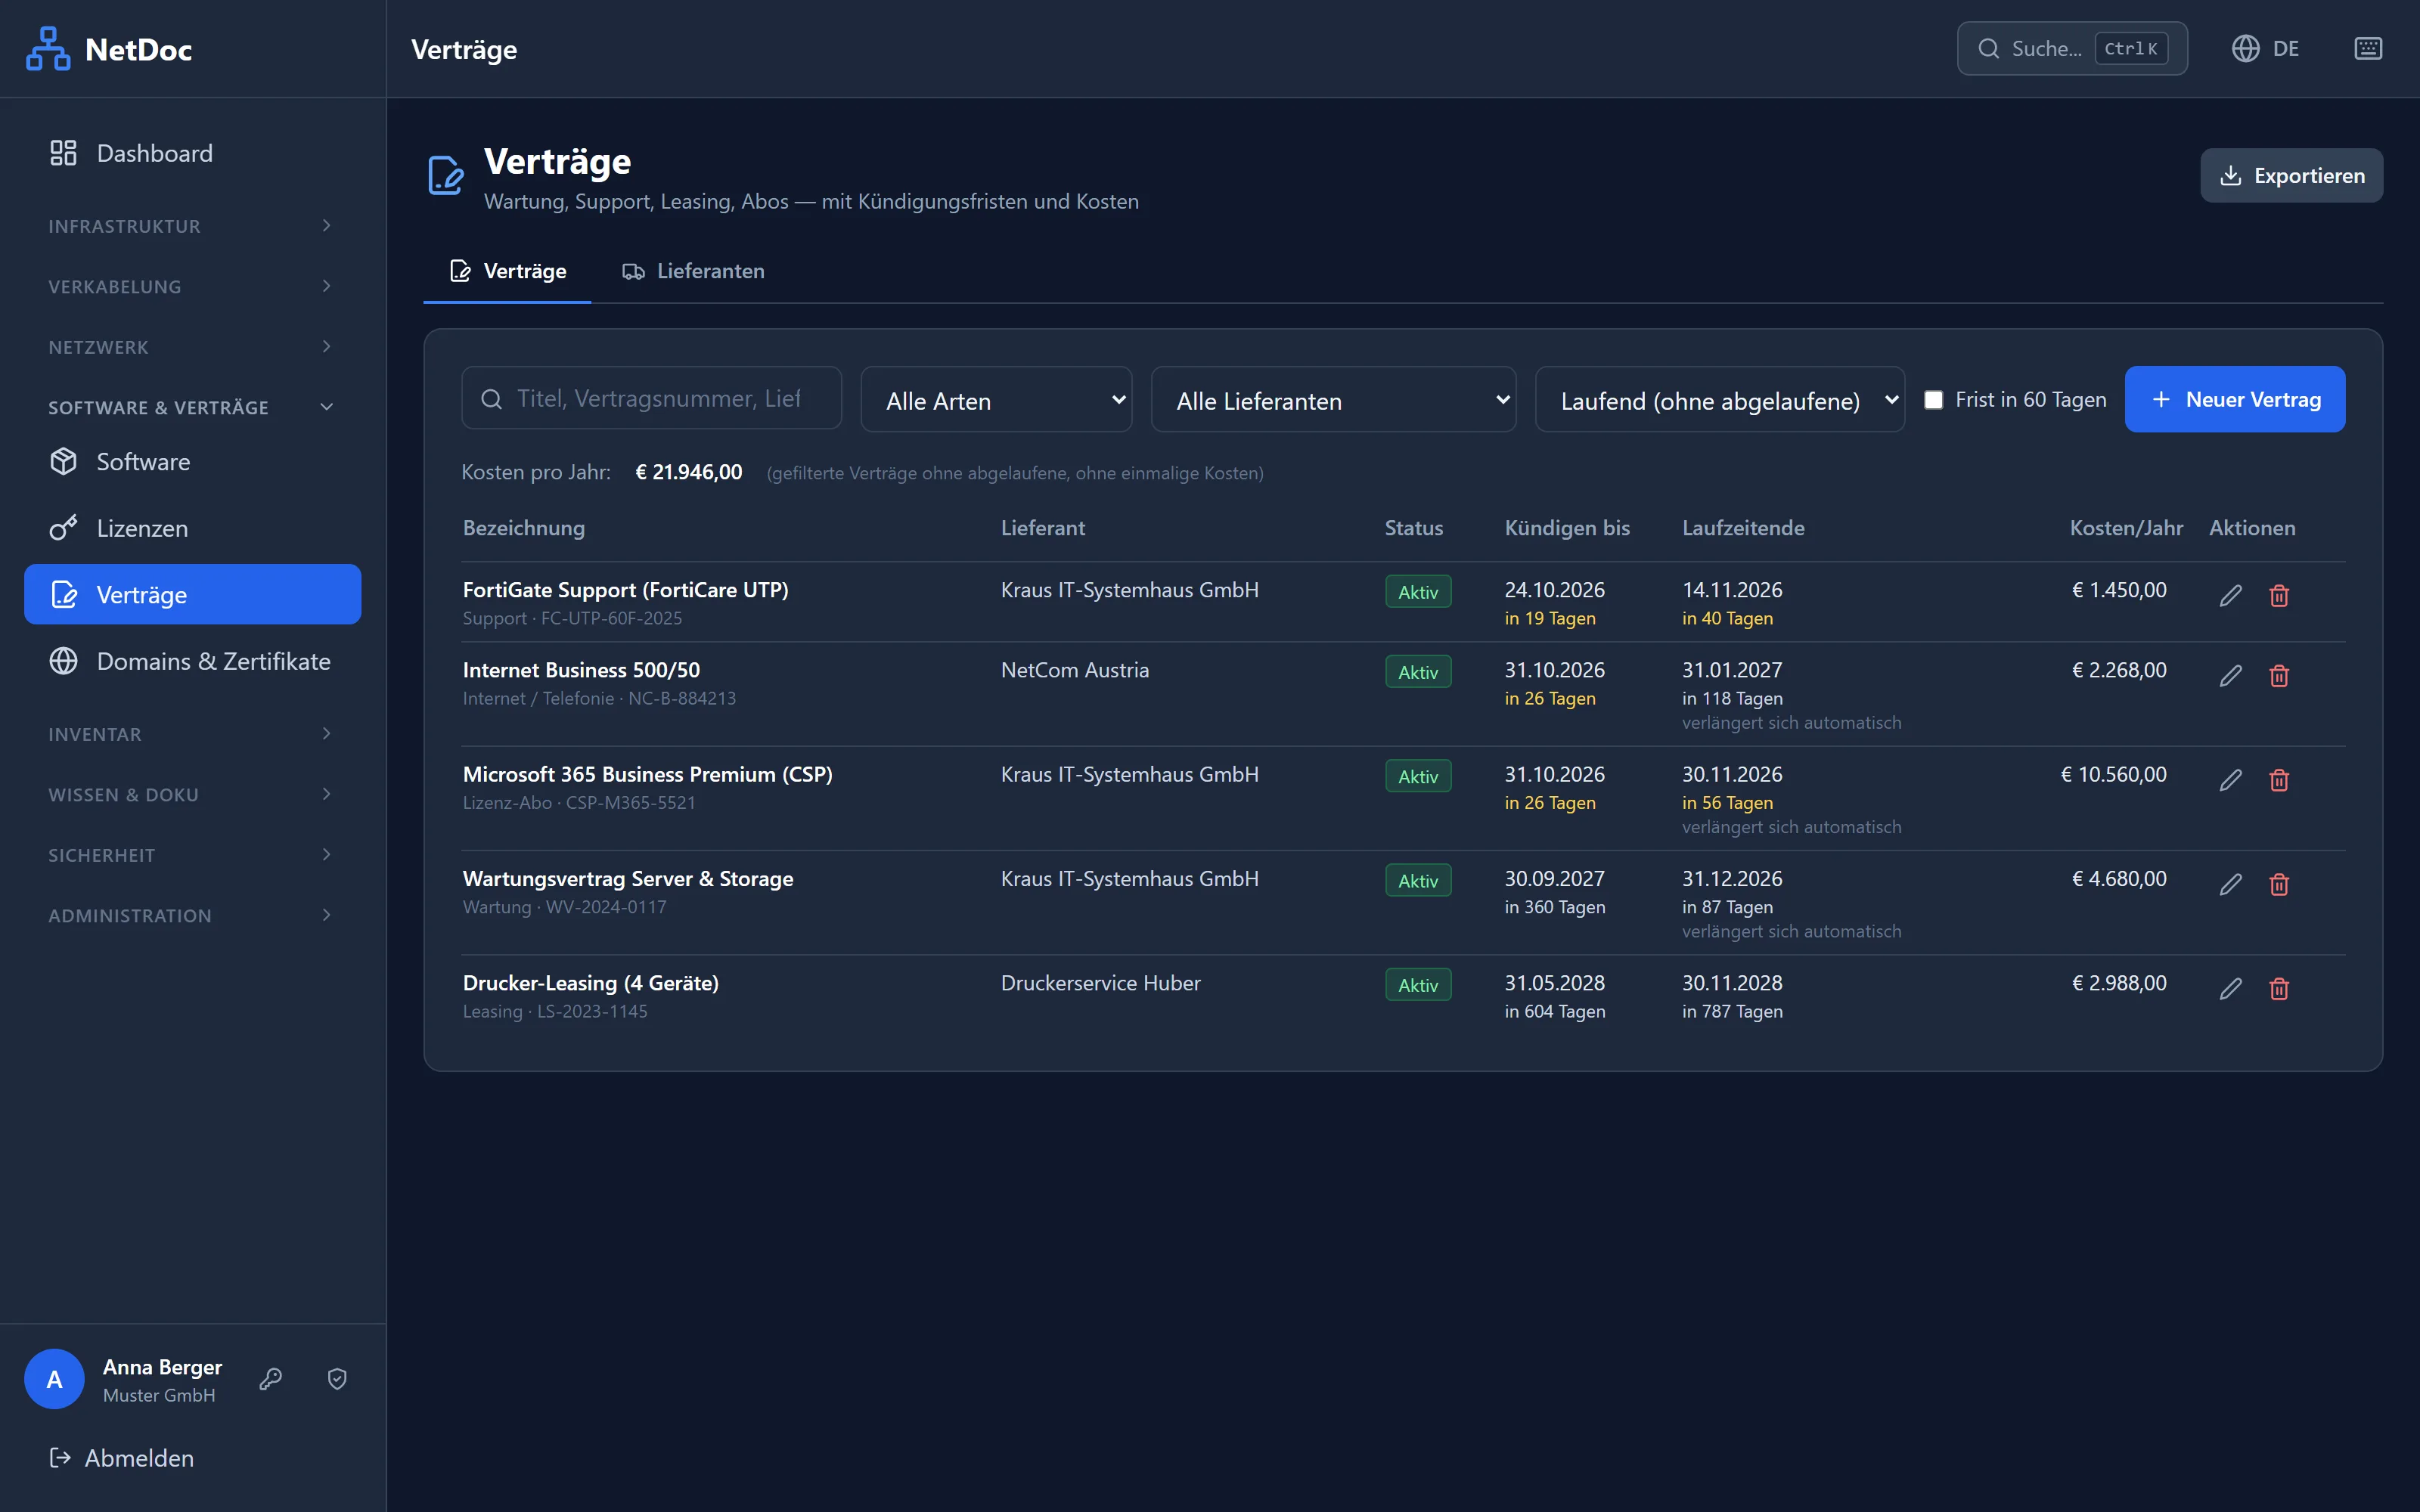The width and height of the screenshot is (2420, 1512).
Task: Open the Laufend (ohne abgelaufene) dropdown
Action: pos(1719,400)
